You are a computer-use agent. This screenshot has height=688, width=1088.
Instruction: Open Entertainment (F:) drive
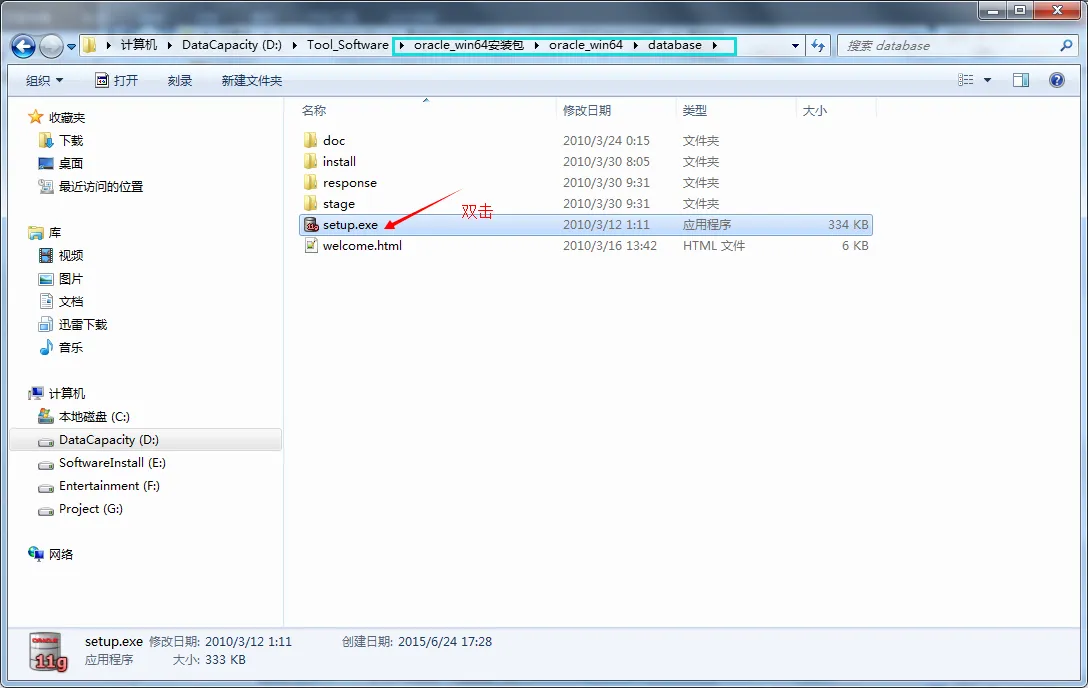[109, 485]
